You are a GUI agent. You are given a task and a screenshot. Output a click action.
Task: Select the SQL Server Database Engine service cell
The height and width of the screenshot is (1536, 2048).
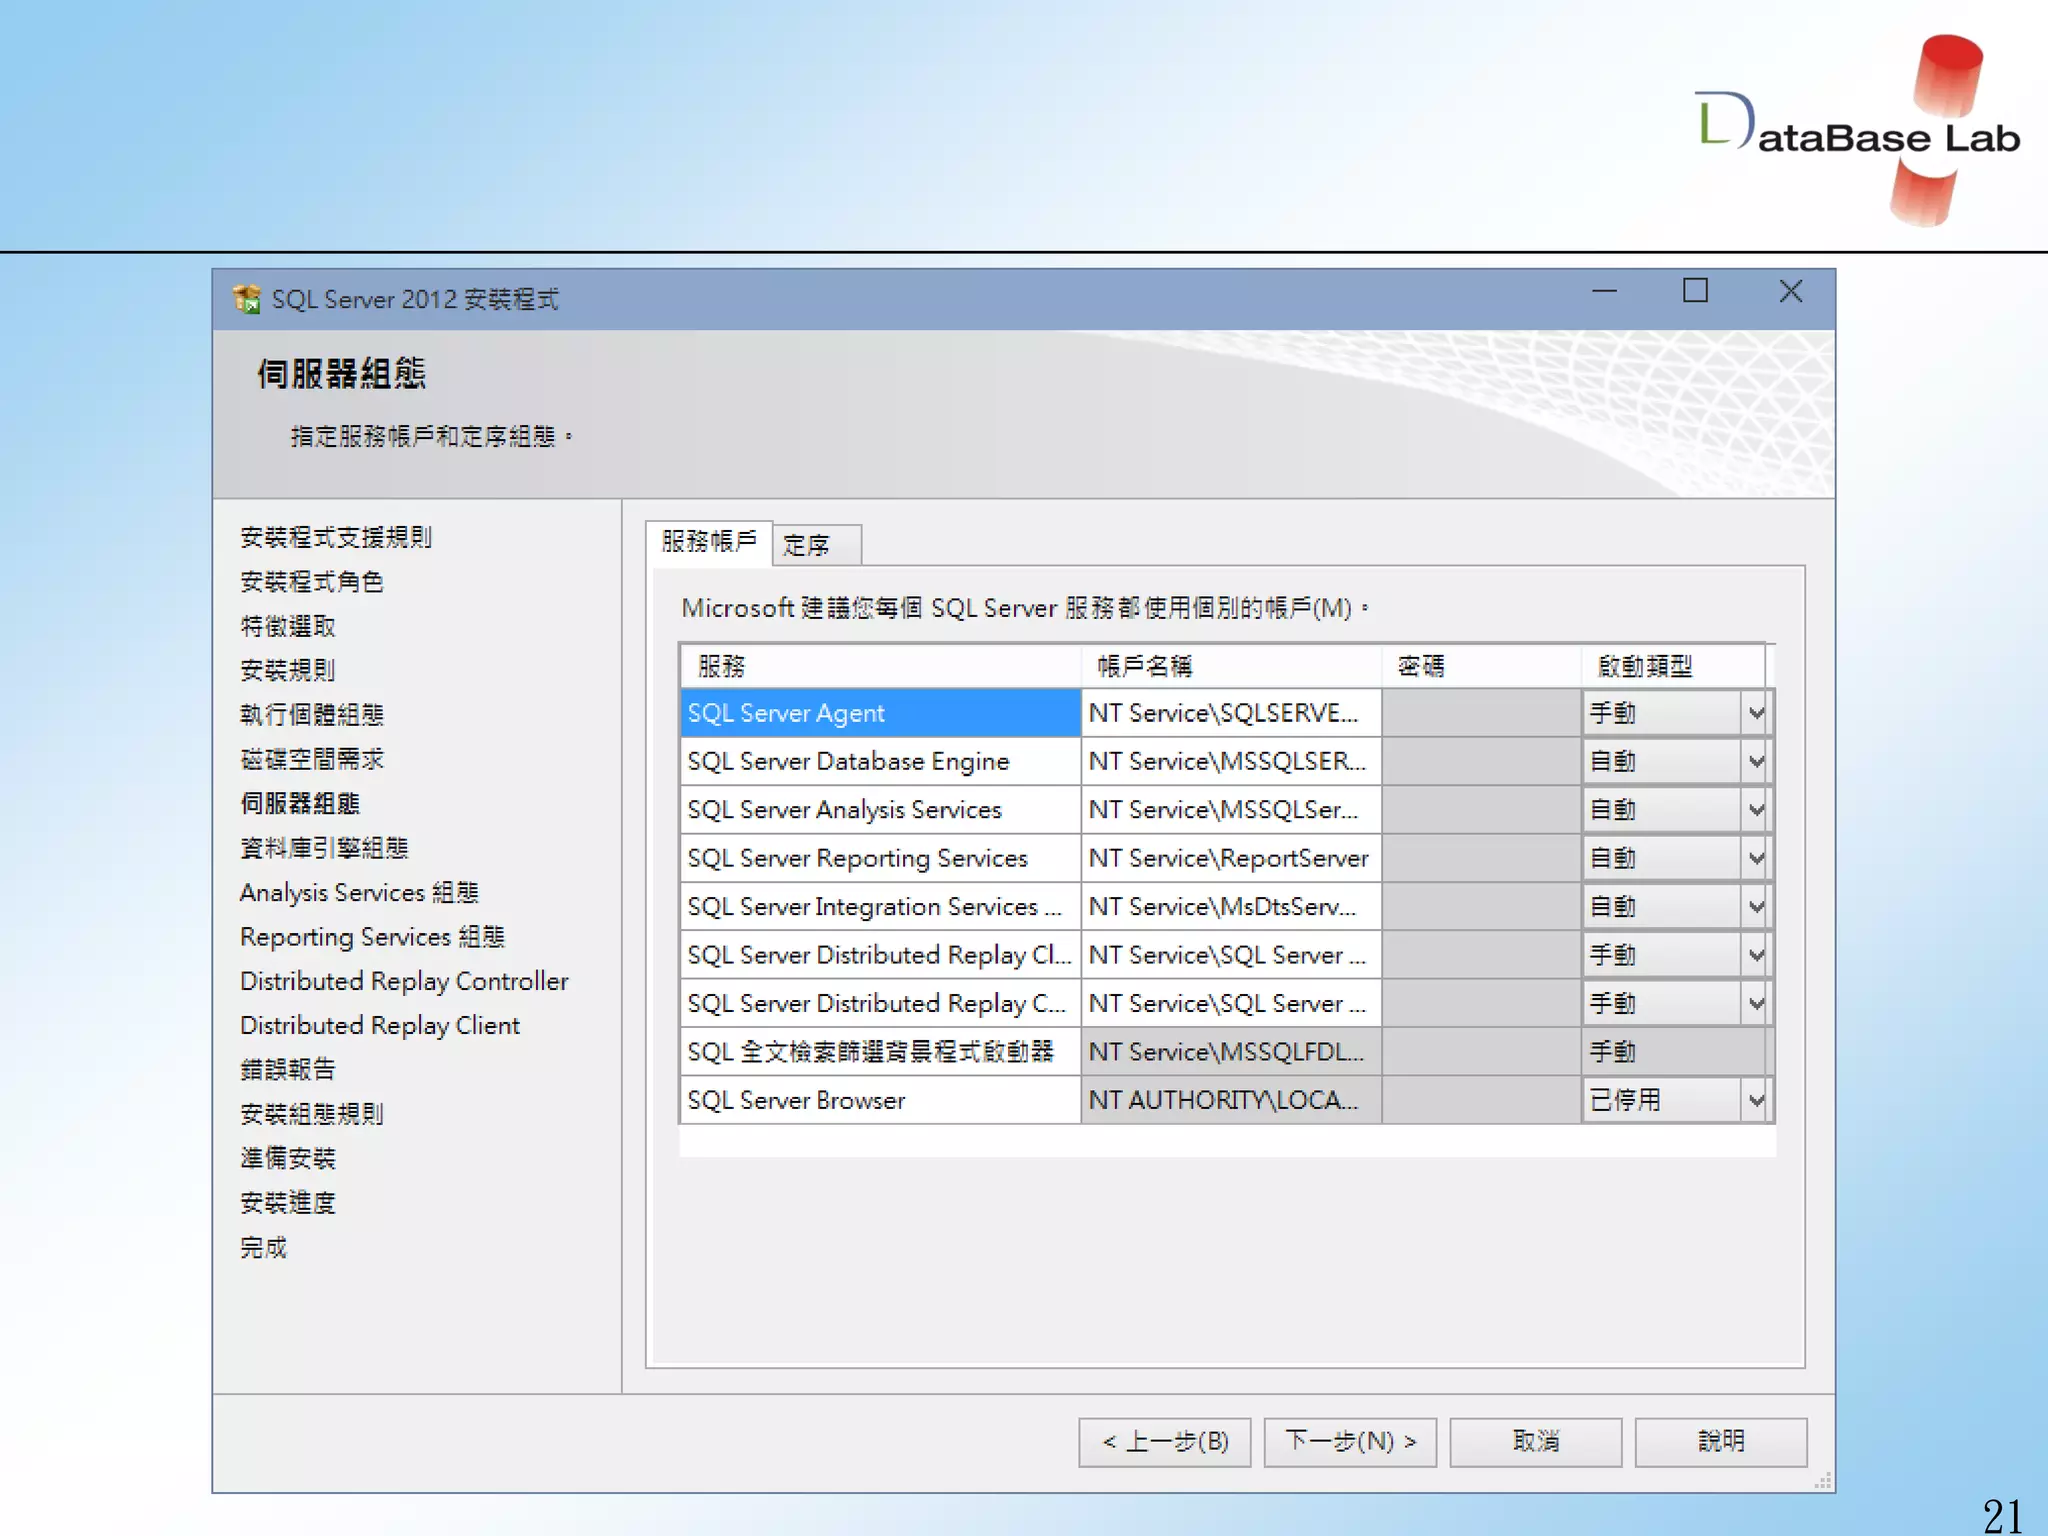[881, 762]
